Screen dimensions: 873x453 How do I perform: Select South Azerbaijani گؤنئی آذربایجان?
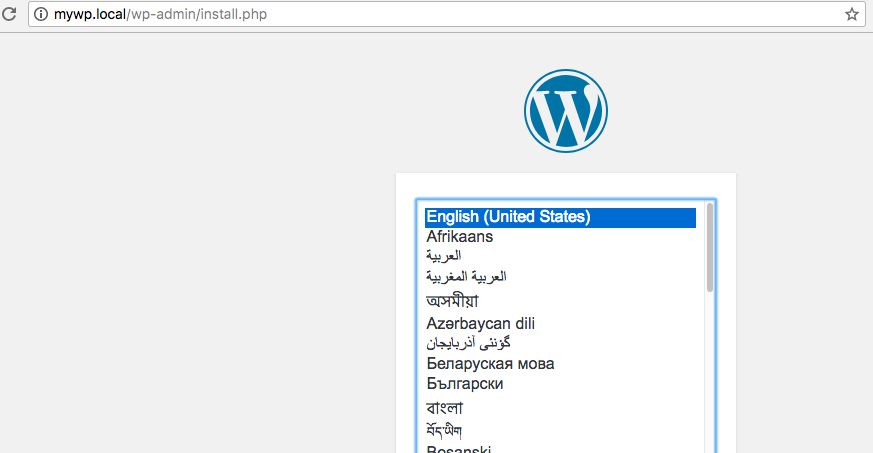(x=561, y=343)
